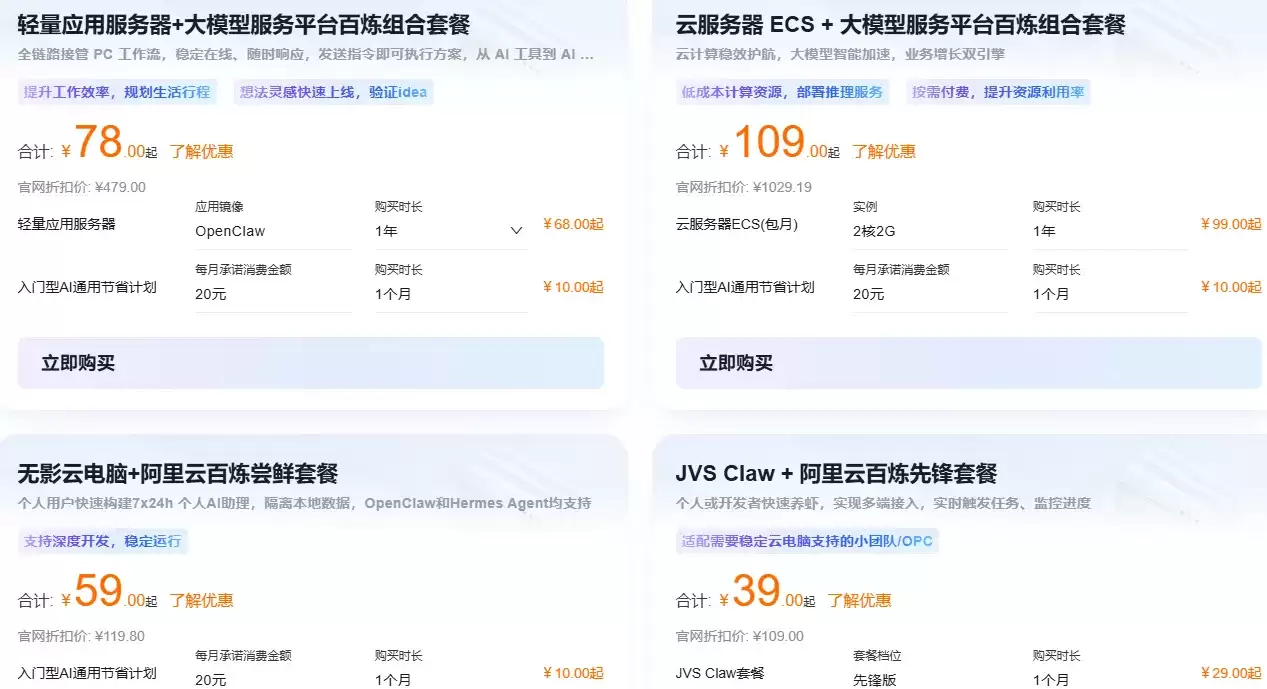Click the ¥59.00起 total price
The image size is (1267, 689).
[109, 593]
